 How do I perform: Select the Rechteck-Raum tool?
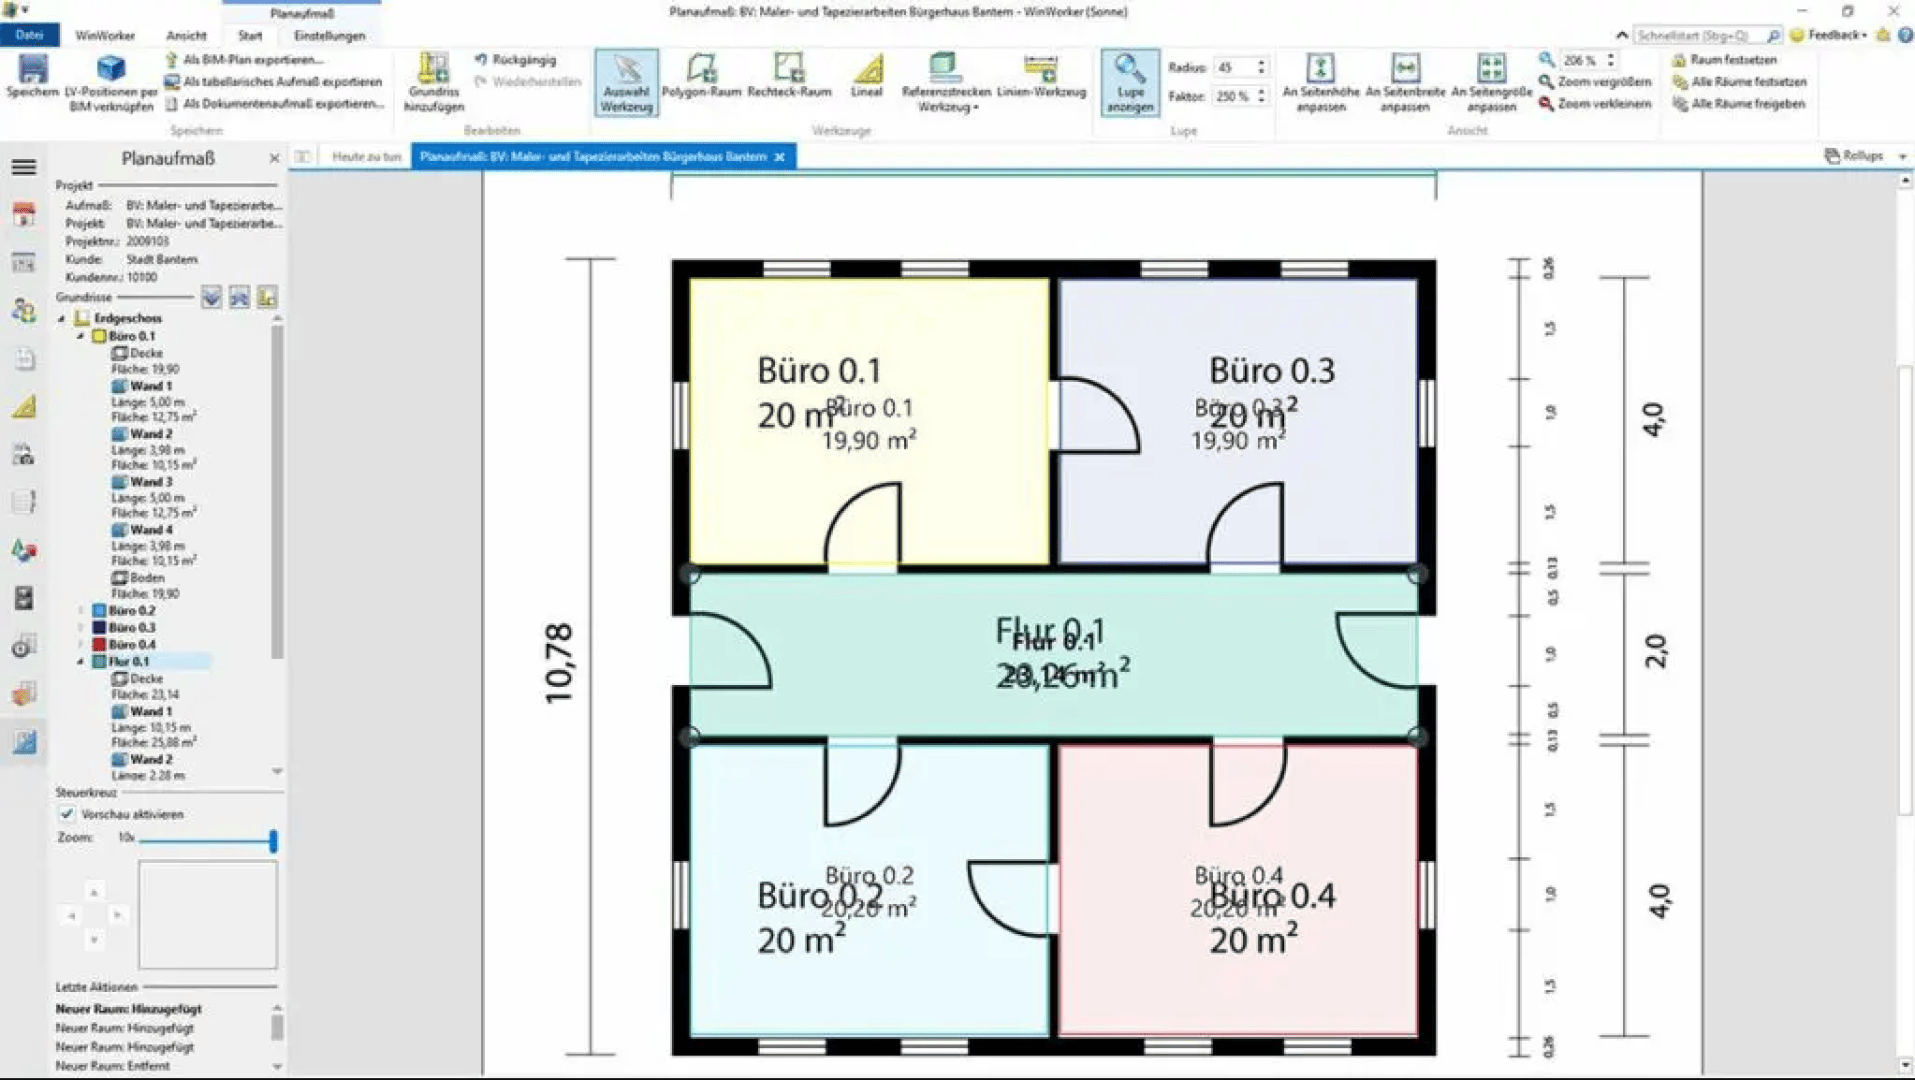789,78
